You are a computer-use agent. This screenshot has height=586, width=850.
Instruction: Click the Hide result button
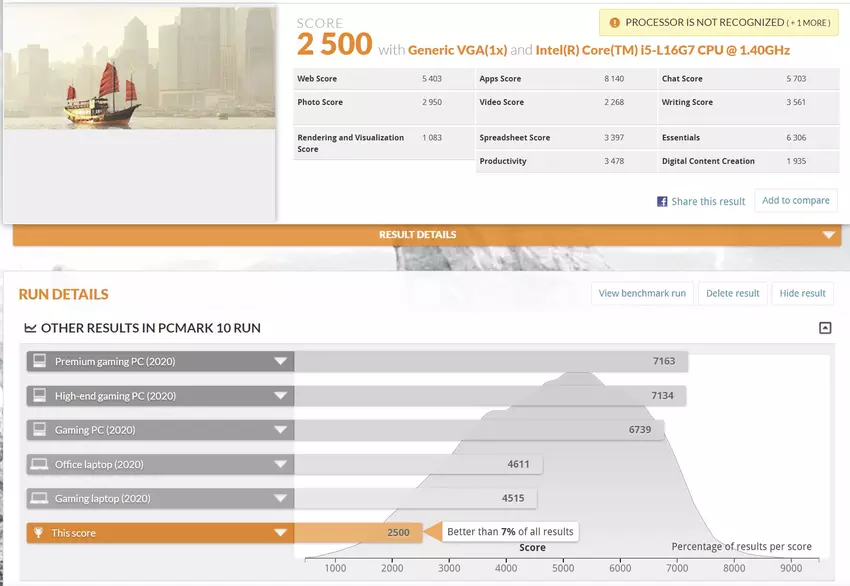(x=802, y=293)
